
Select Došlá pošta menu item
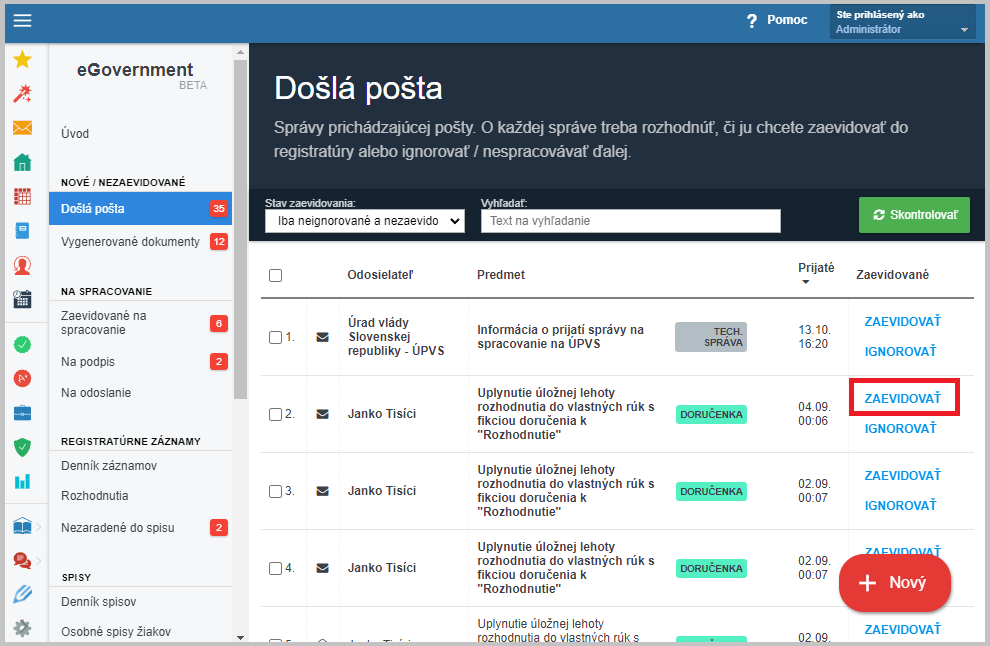pos(140,208)
